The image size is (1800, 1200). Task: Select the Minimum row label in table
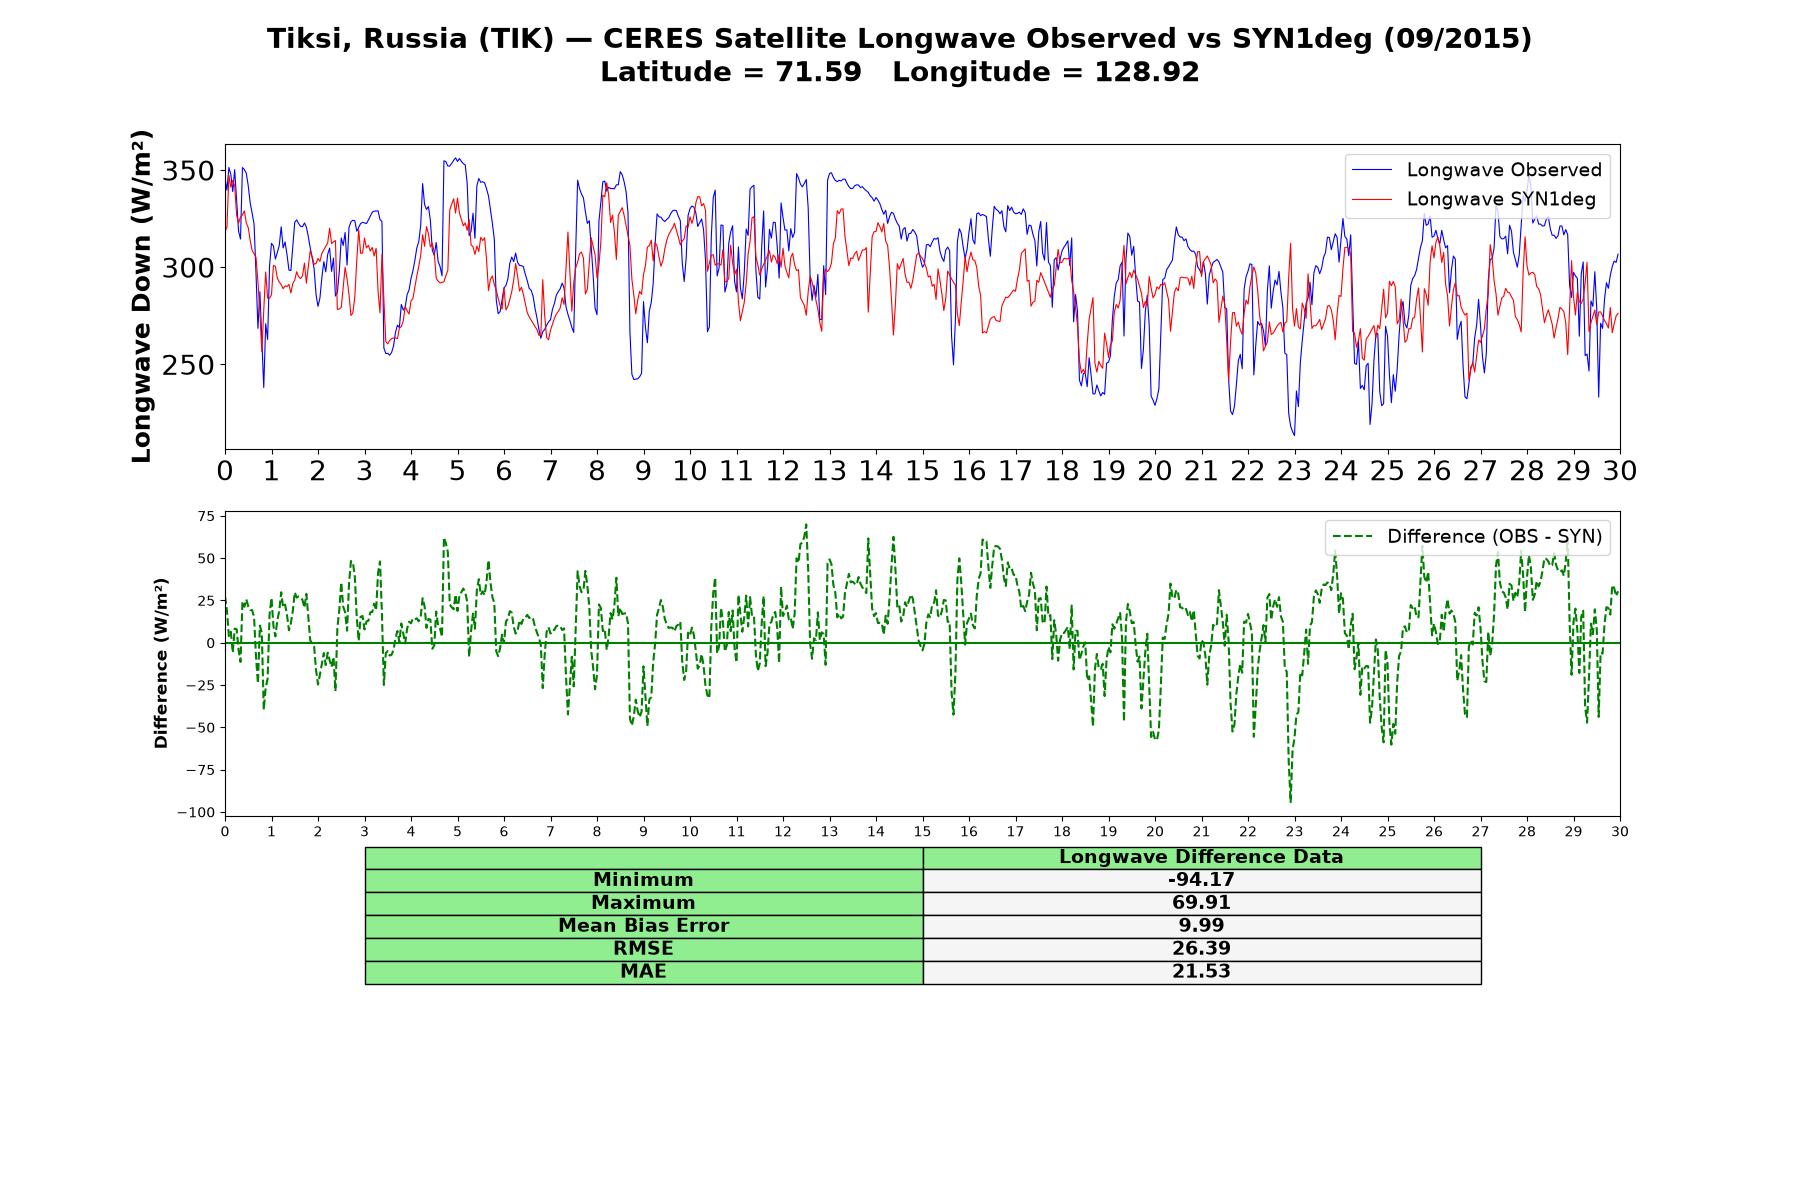(x=644, y=880)
